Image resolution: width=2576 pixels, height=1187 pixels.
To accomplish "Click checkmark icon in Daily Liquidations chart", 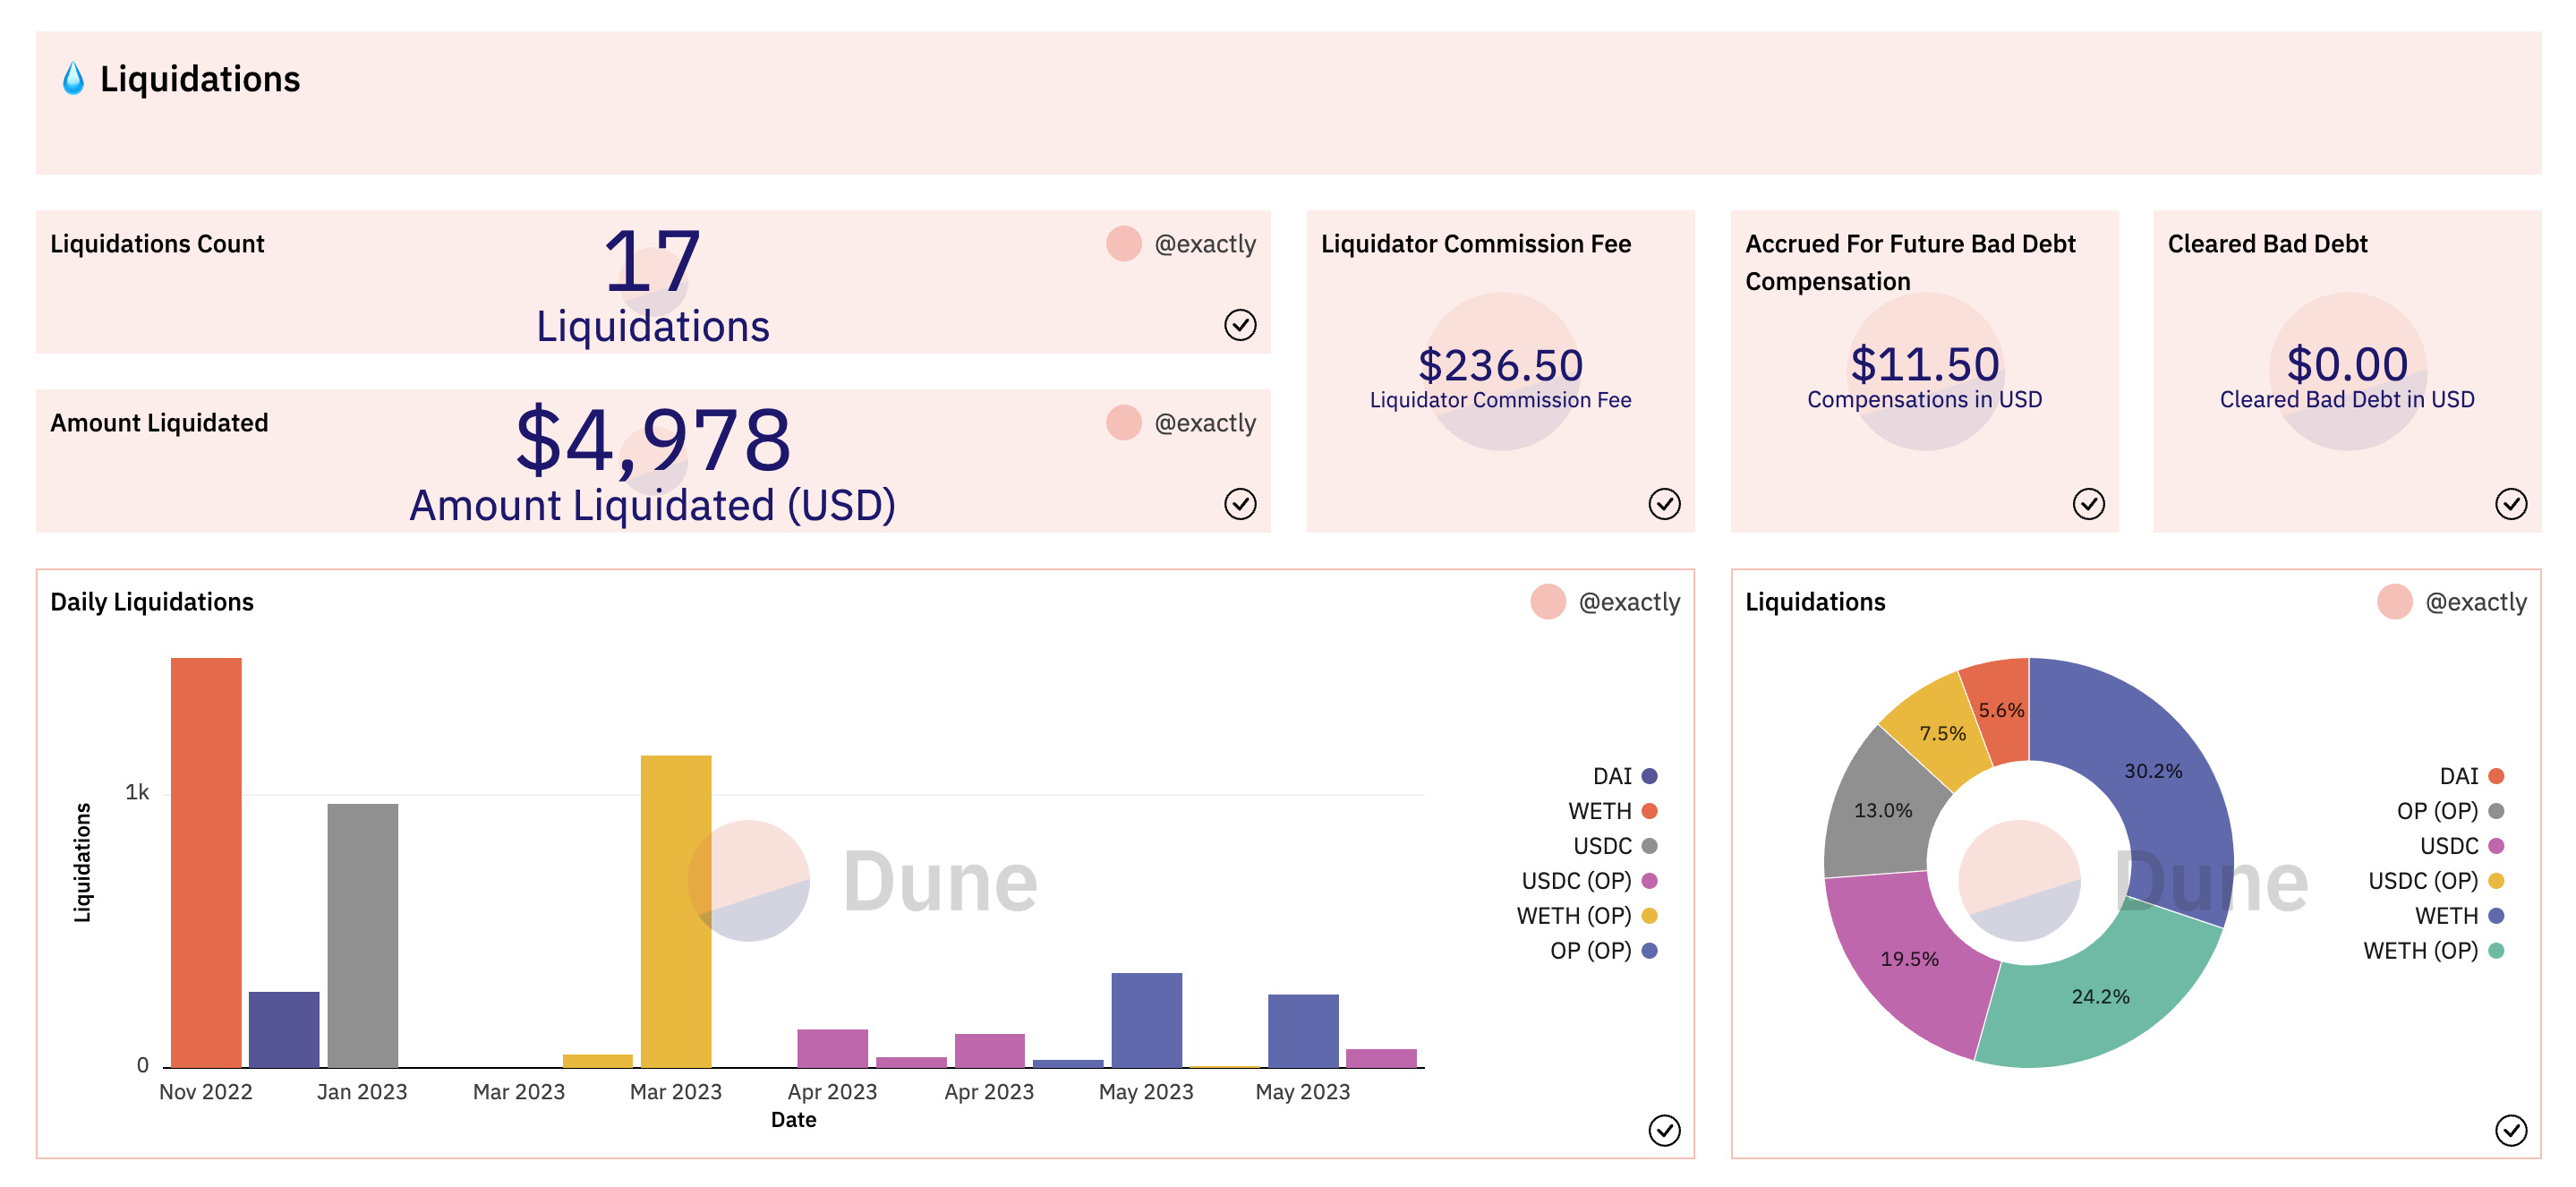I will point(1664,1131).
